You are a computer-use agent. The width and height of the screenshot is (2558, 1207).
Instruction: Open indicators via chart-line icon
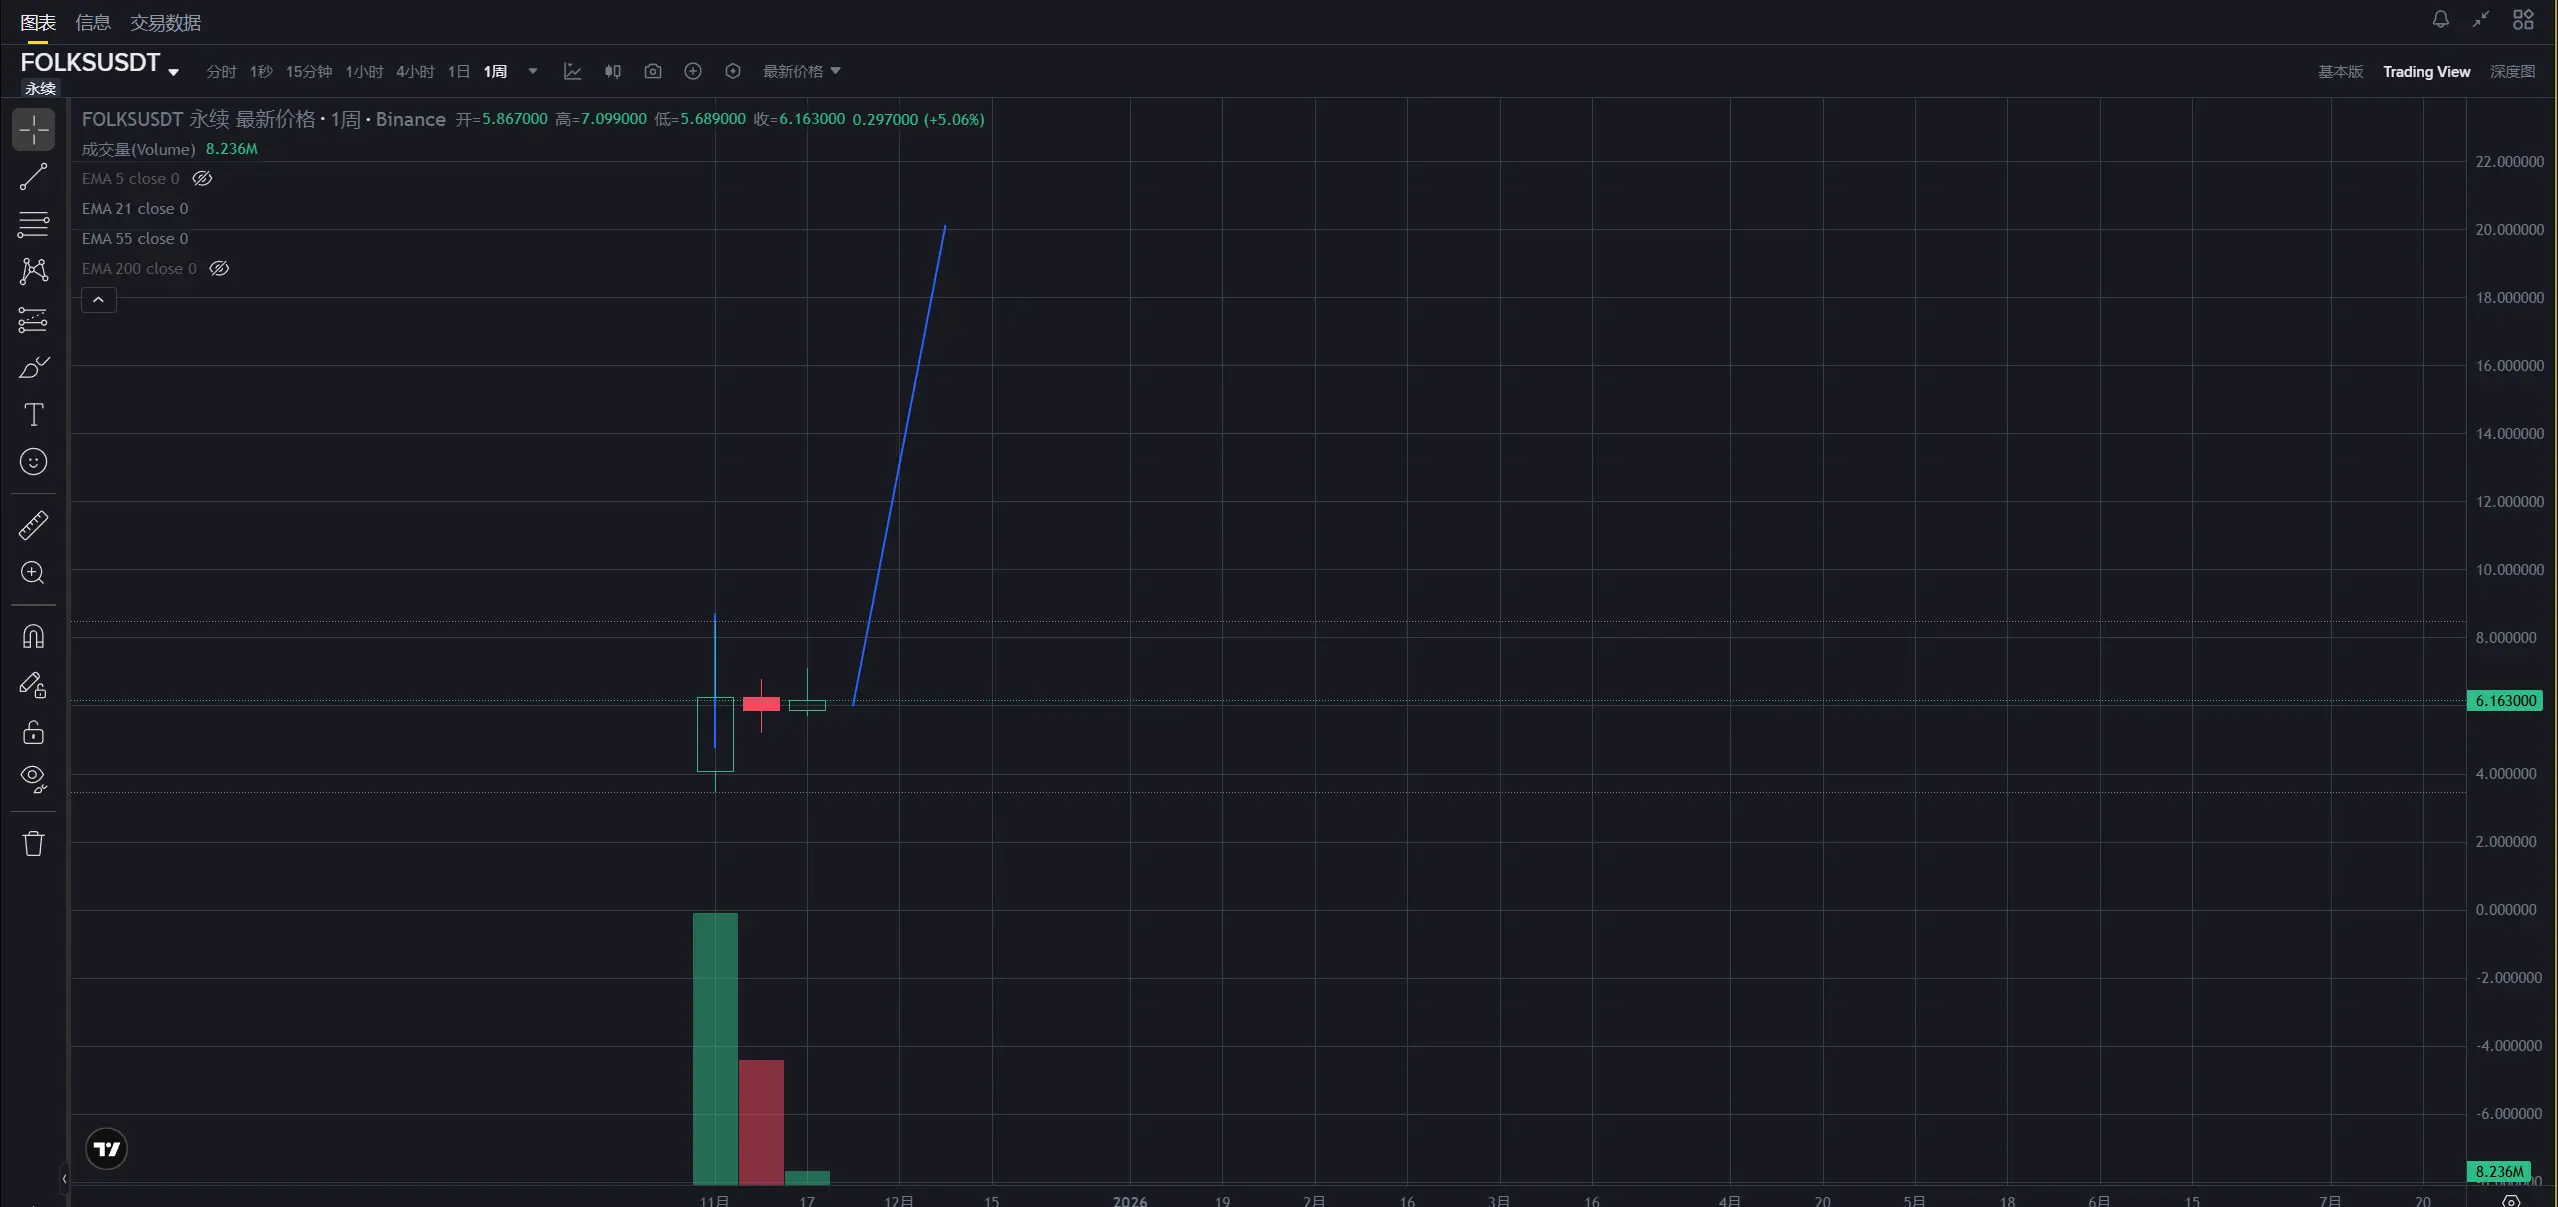(572, 71)
